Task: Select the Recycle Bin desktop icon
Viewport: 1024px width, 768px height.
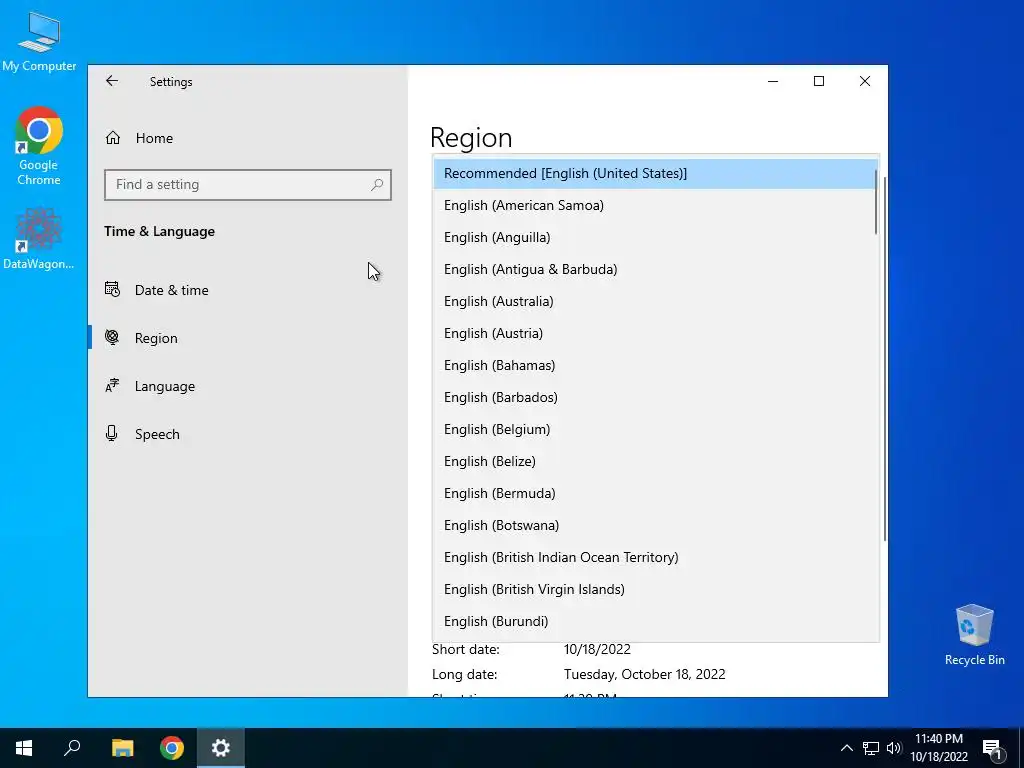Action: coord(974,635)
